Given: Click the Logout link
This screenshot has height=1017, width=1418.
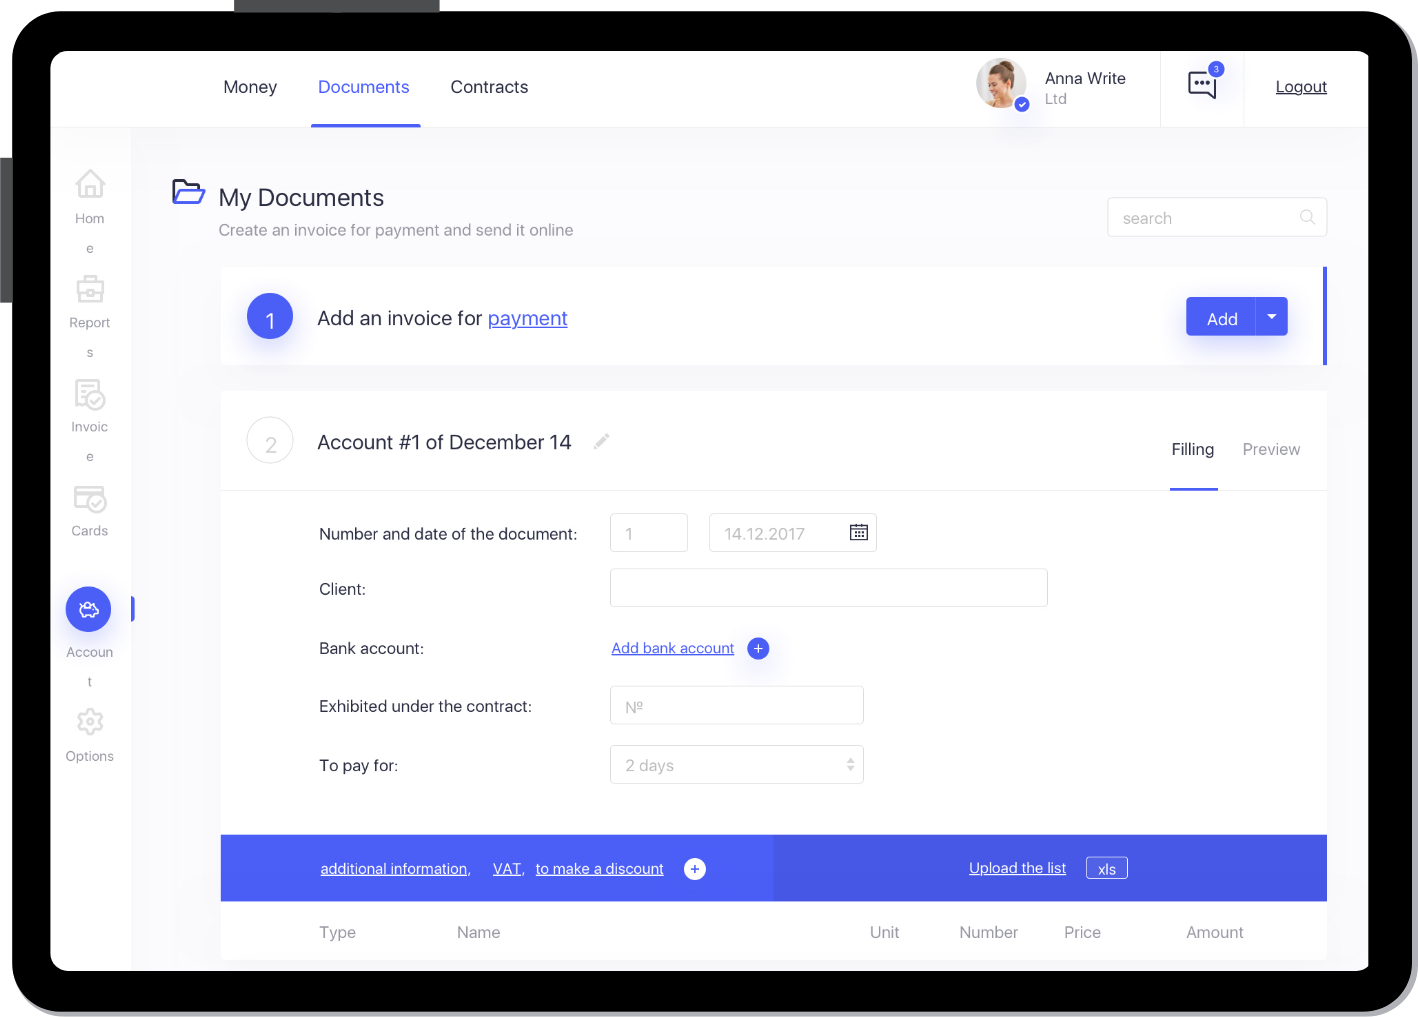Looking at the screenshot, I should (x=1301, y=87).
